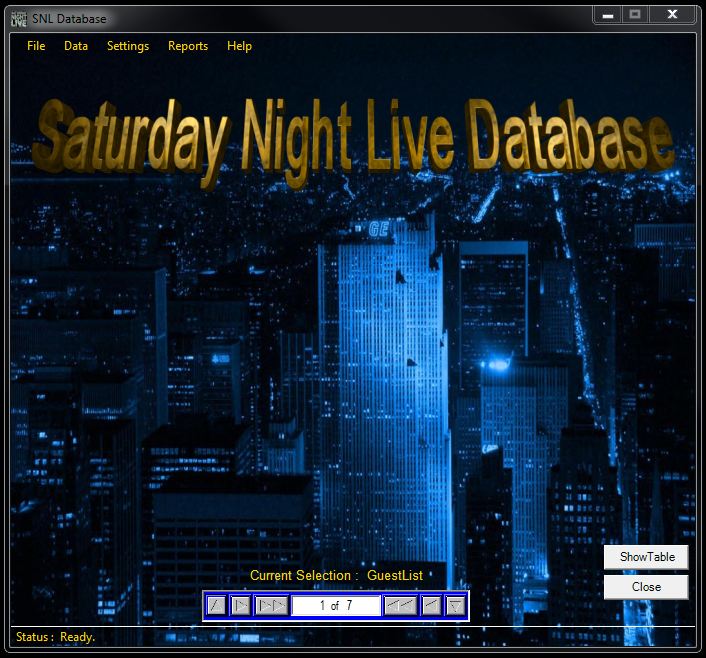Click the up-triangle button in record navigator
The image size is (706, 658).
(216, 605)
